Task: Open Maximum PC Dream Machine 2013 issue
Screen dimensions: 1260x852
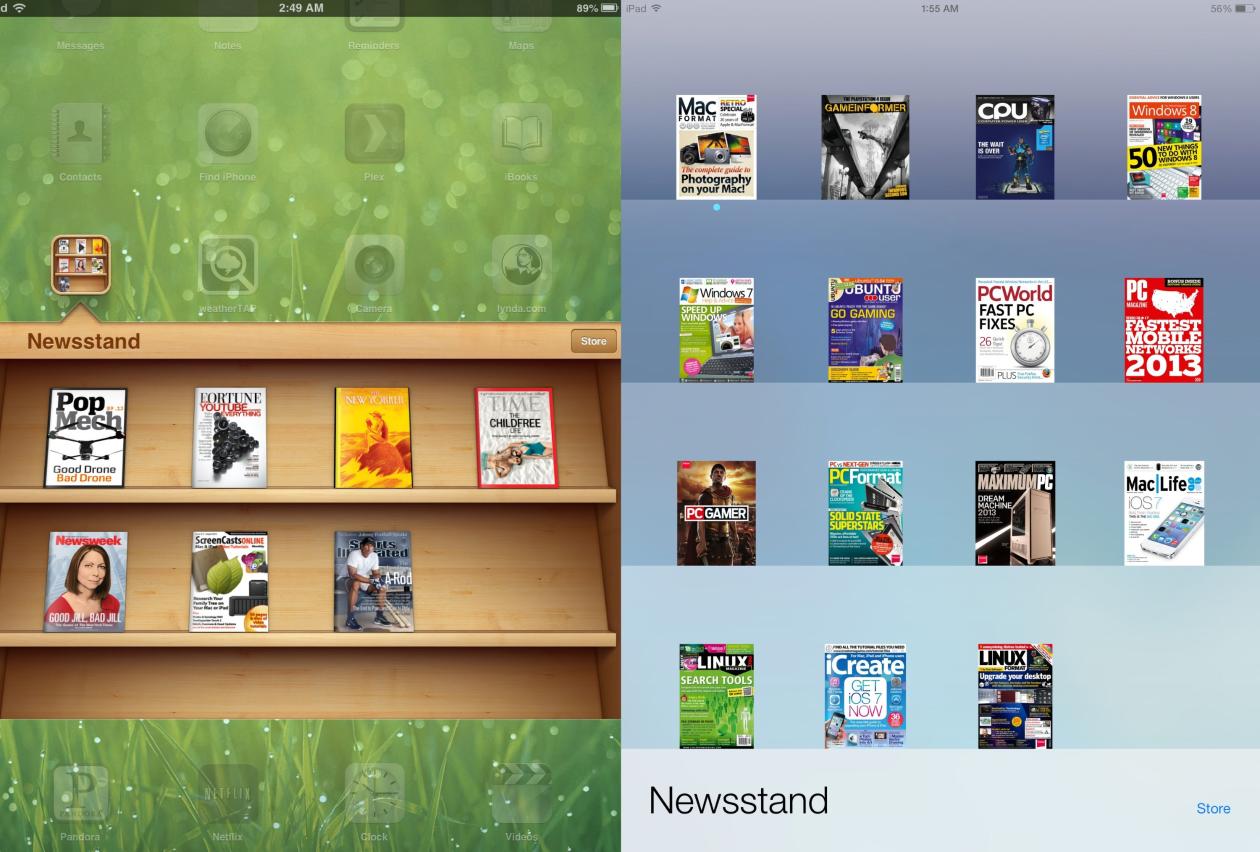Action: pyautogui.click(x=1015, y=513)
